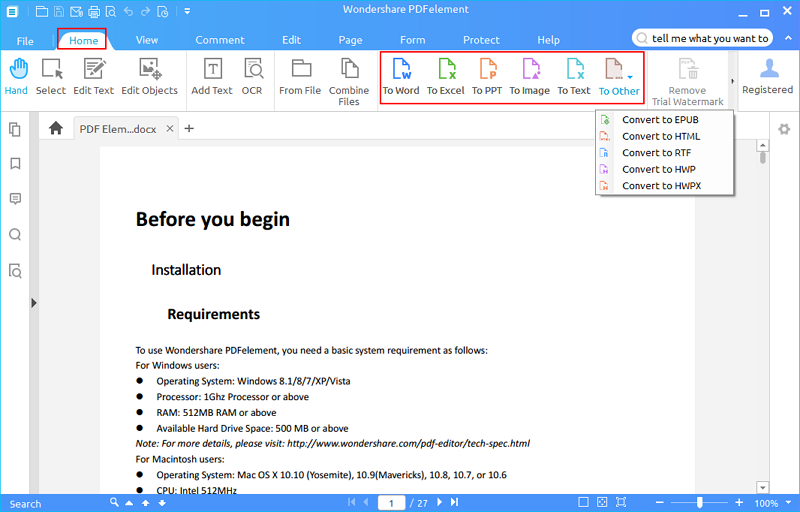Screen dimensions: 800x512
Task: Switch to the View tab
Action: (x=147, y=40)
